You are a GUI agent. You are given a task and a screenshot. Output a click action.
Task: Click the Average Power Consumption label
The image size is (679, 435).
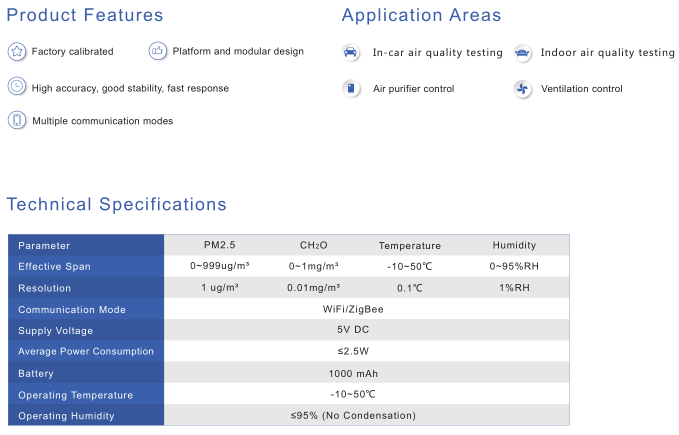(x=86, y=351)
